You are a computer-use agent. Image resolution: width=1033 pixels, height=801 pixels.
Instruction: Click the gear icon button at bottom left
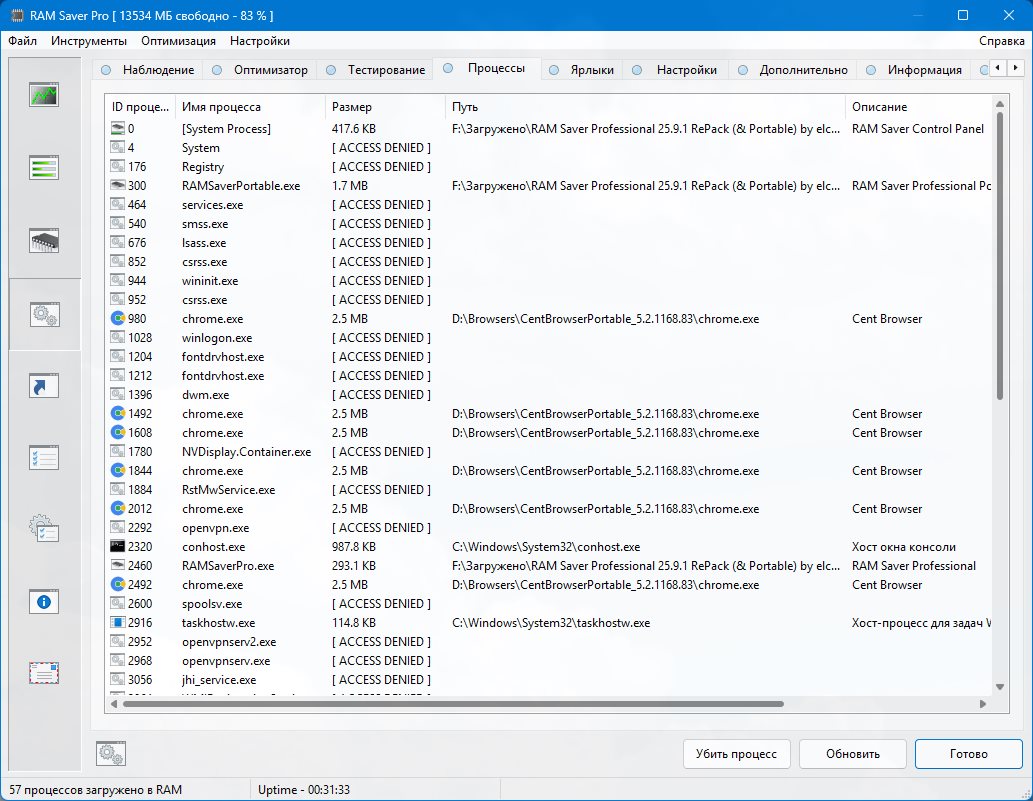click(x=110, y=754)
